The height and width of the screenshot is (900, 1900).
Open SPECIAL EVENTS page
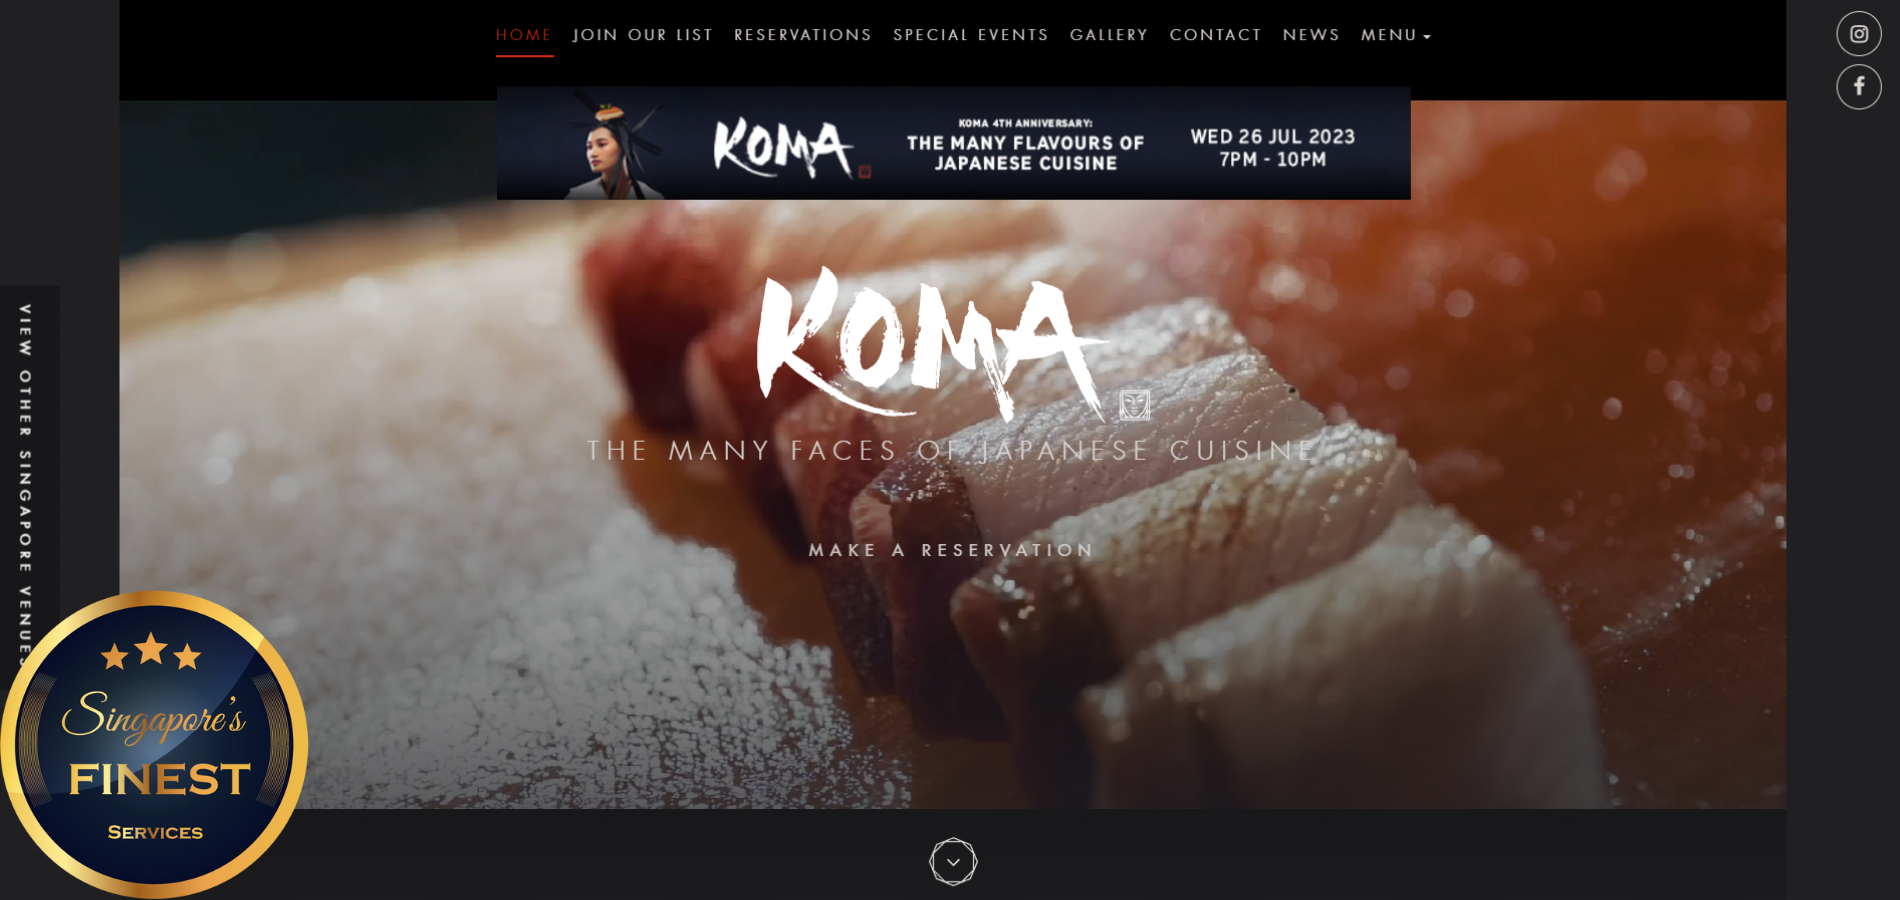pos(971,35)
